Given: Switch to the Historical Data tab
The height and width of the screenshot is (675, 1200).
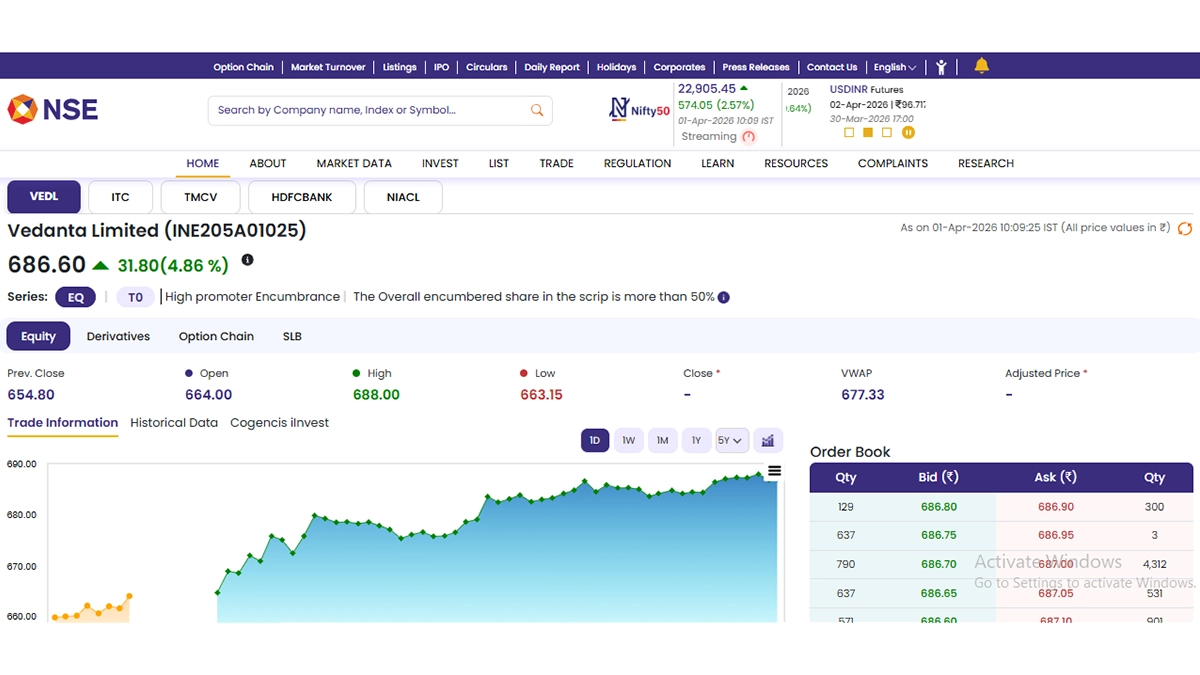Looking at the screenshot, I should (174, 423).
